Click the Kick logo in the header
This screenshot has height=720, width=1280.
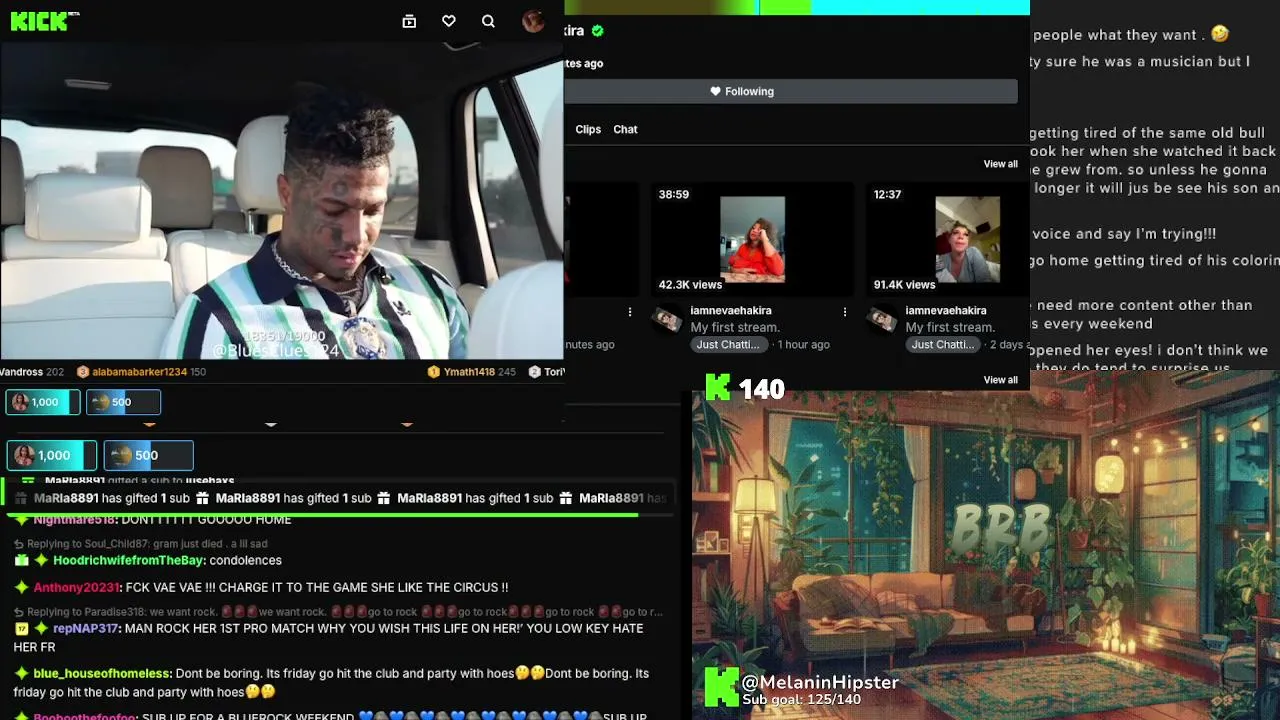point(44,21)
